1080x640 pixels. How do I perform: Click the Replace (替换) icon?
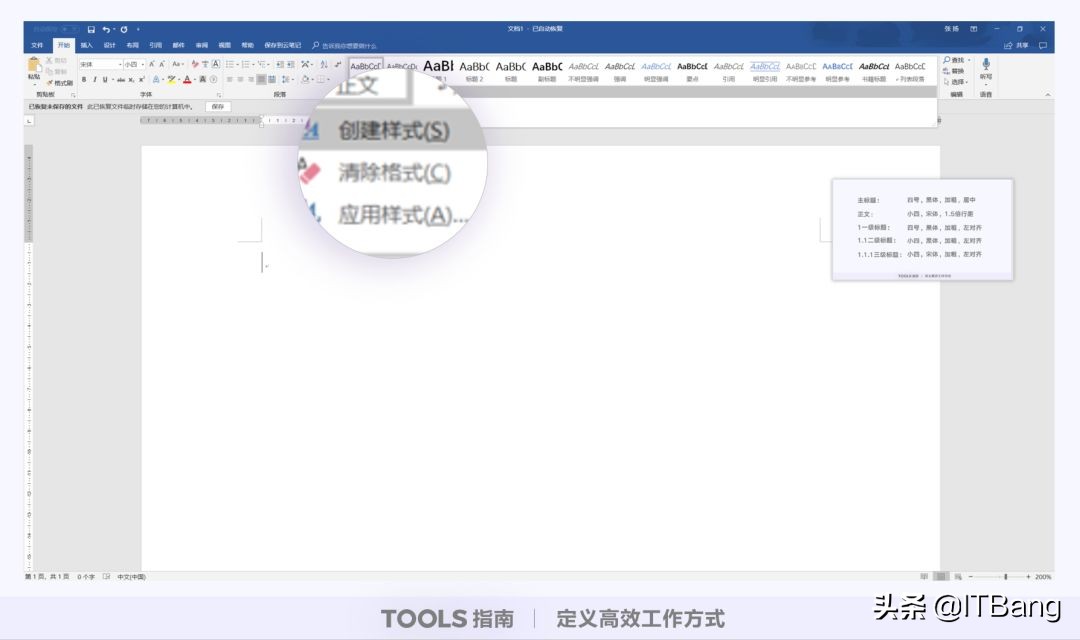(x=946, y=70)
